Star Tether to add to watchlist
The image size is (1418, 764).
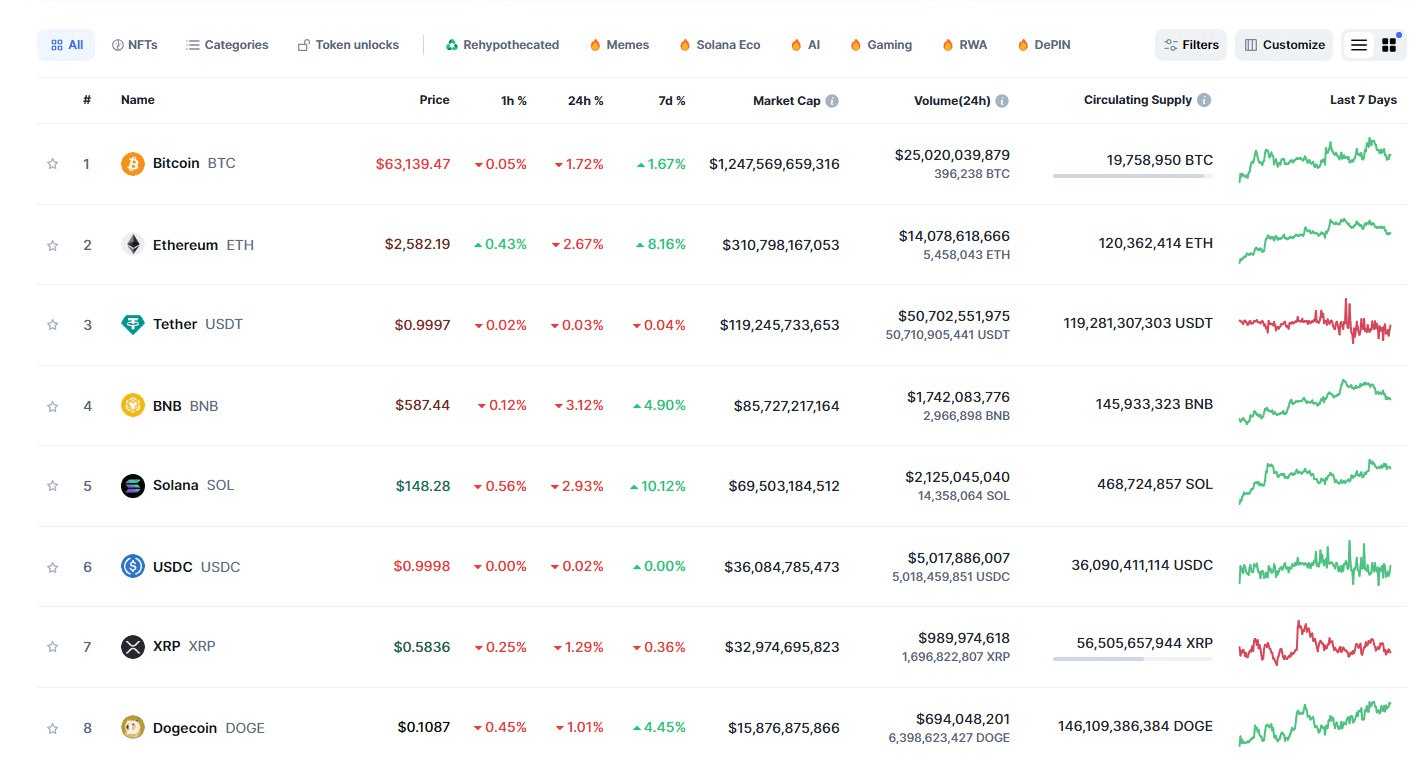(53, 325)
